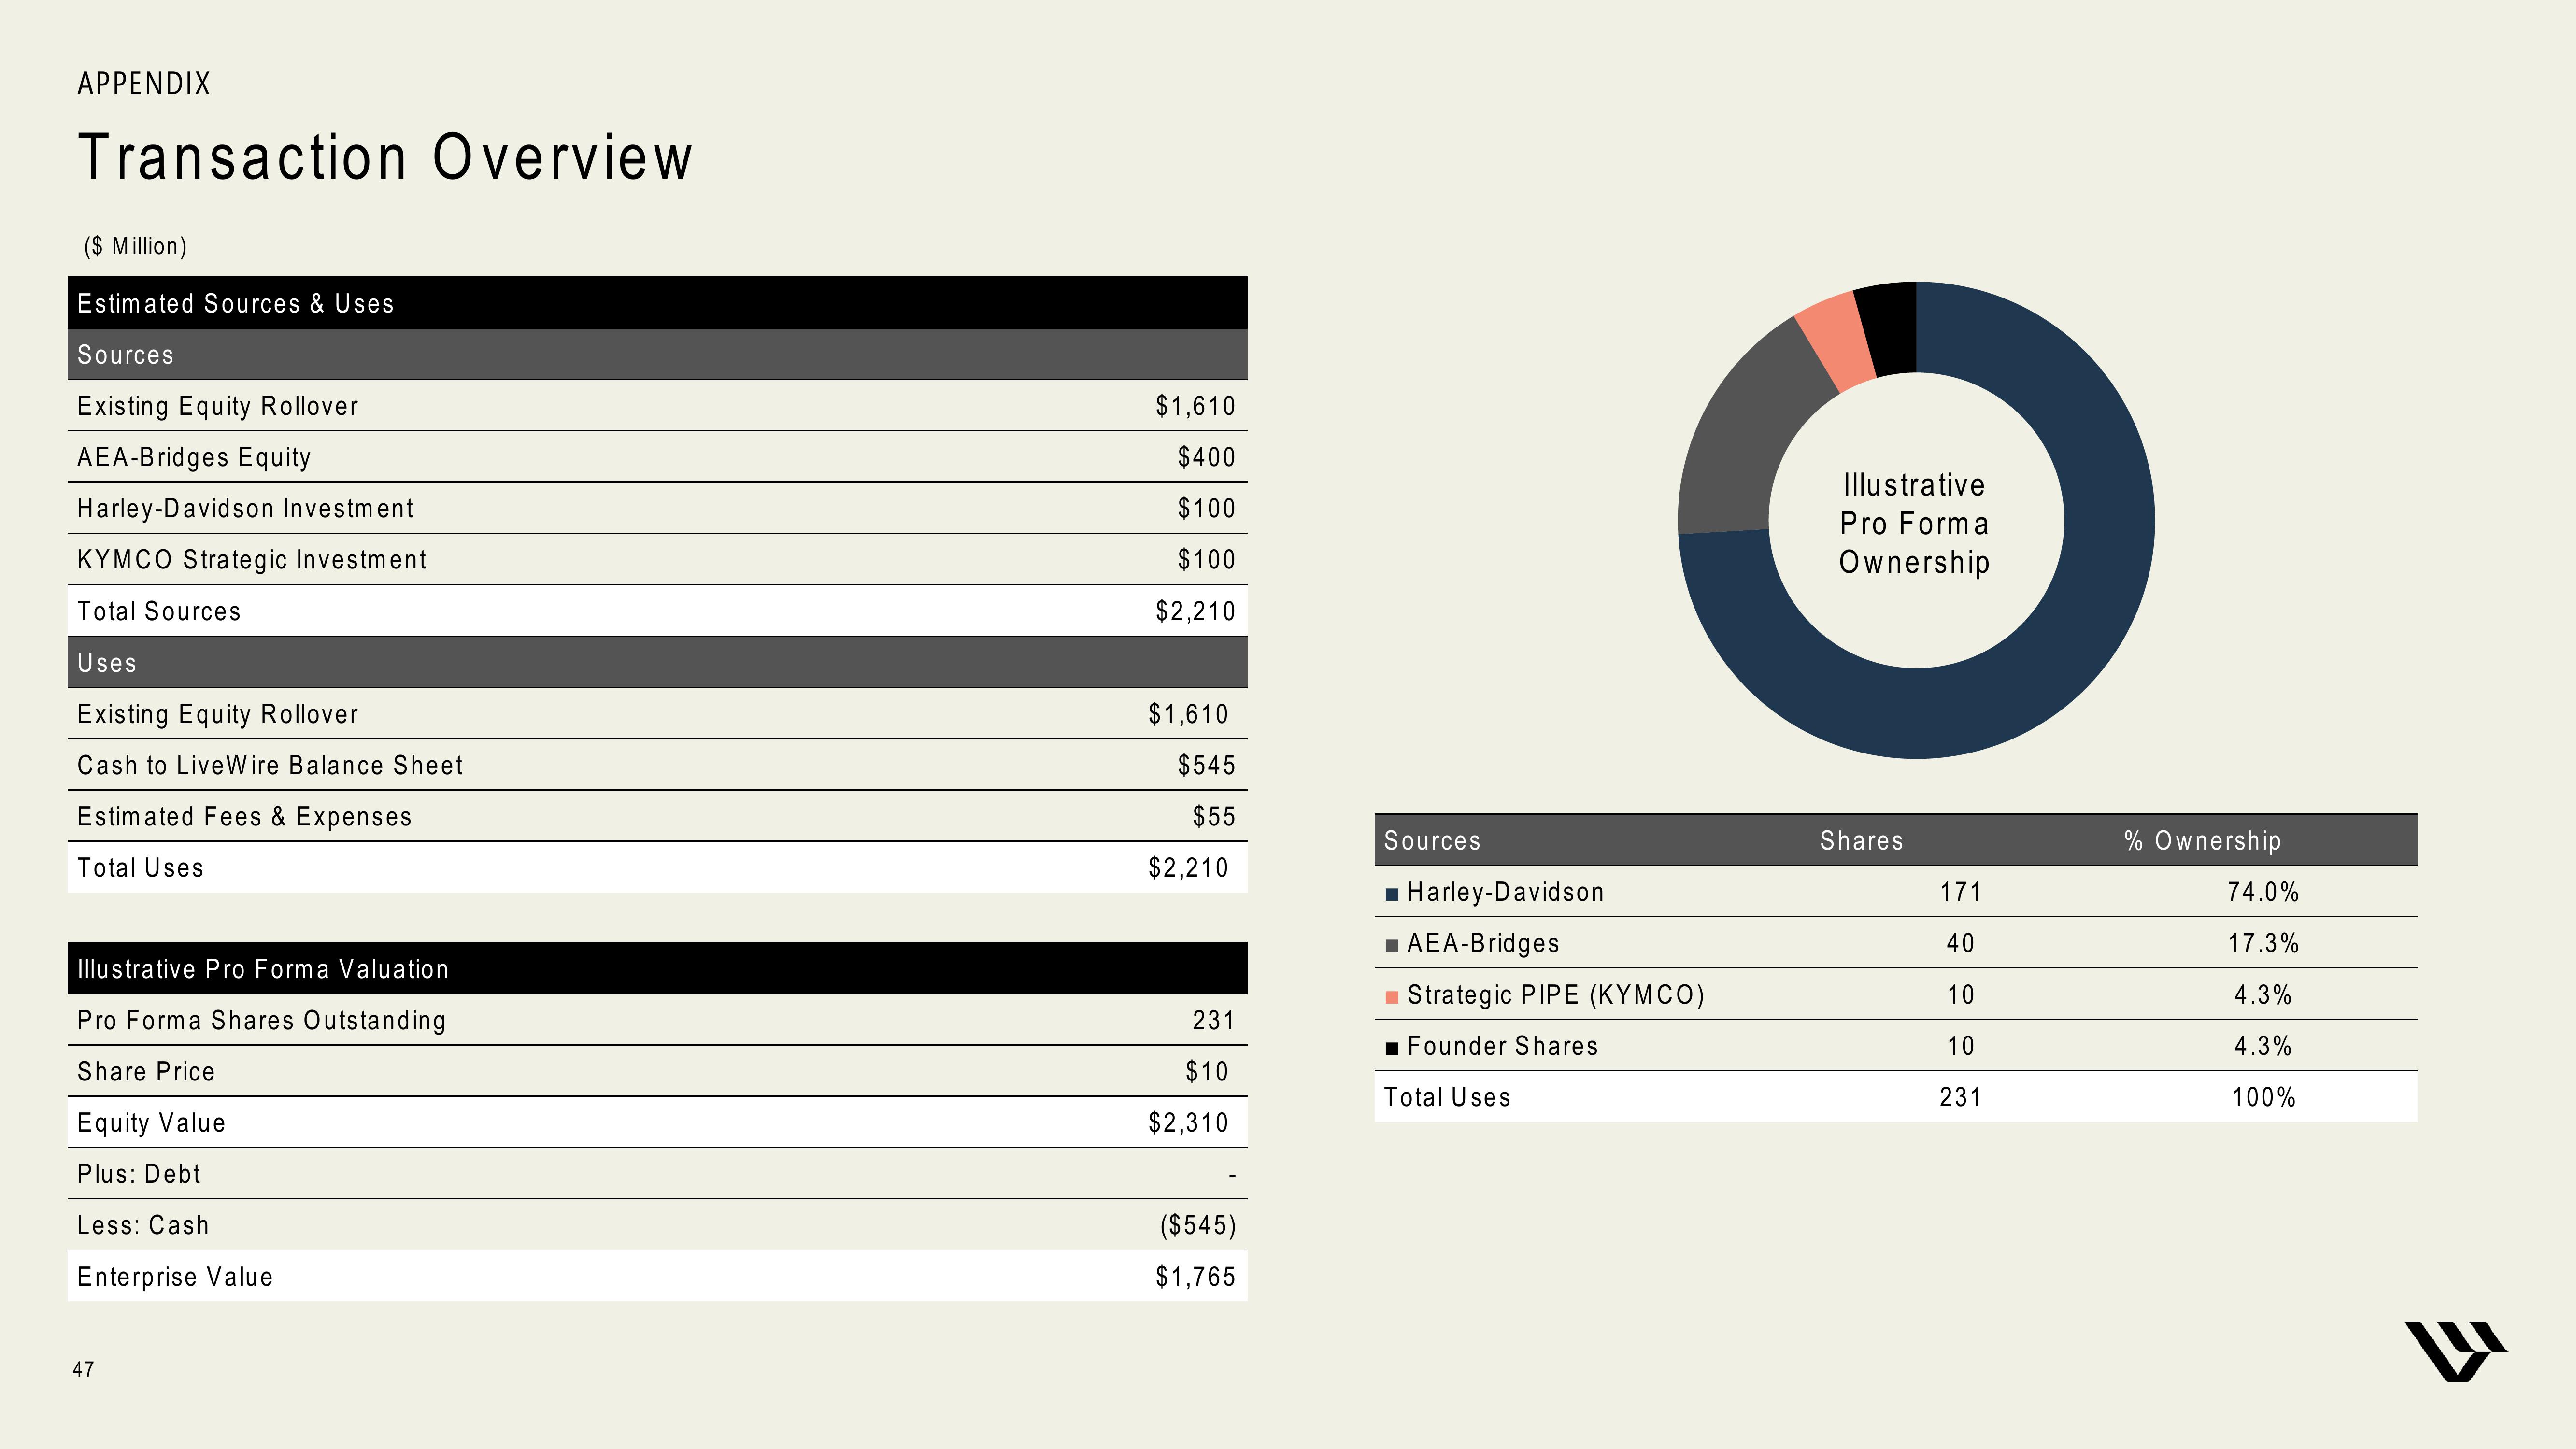Click 'Existing Equity Rollover' under Sources
2576x1449 pixels.
click(218, 406)
